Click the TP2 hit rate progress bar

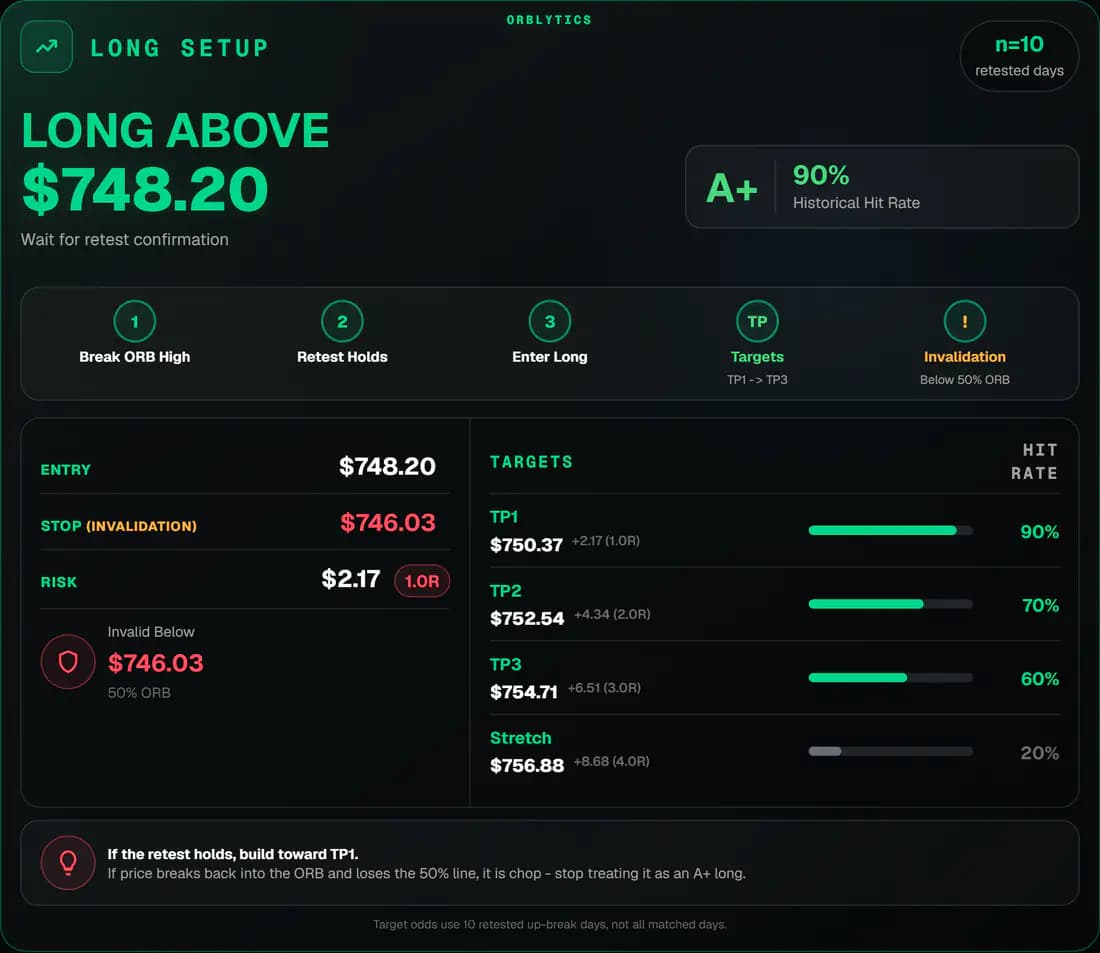[890, 604]
